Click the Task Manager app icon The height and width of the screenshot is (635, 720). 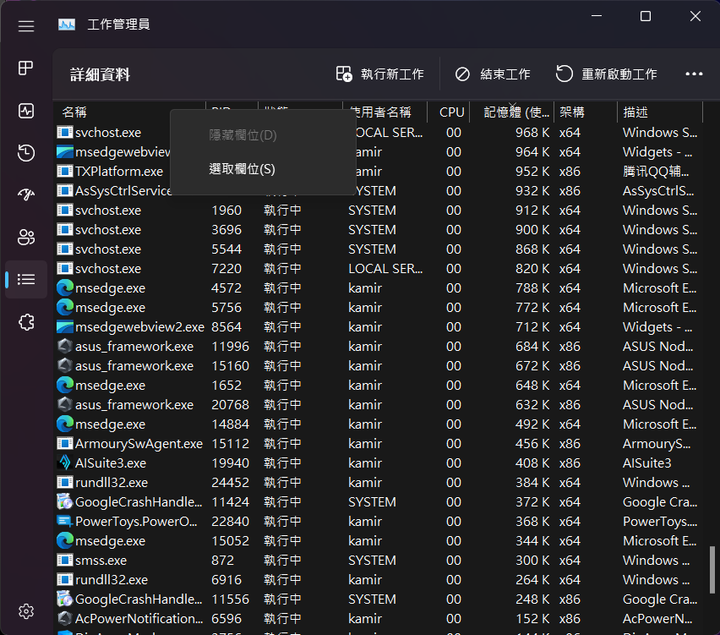click(x=67, y=24)
